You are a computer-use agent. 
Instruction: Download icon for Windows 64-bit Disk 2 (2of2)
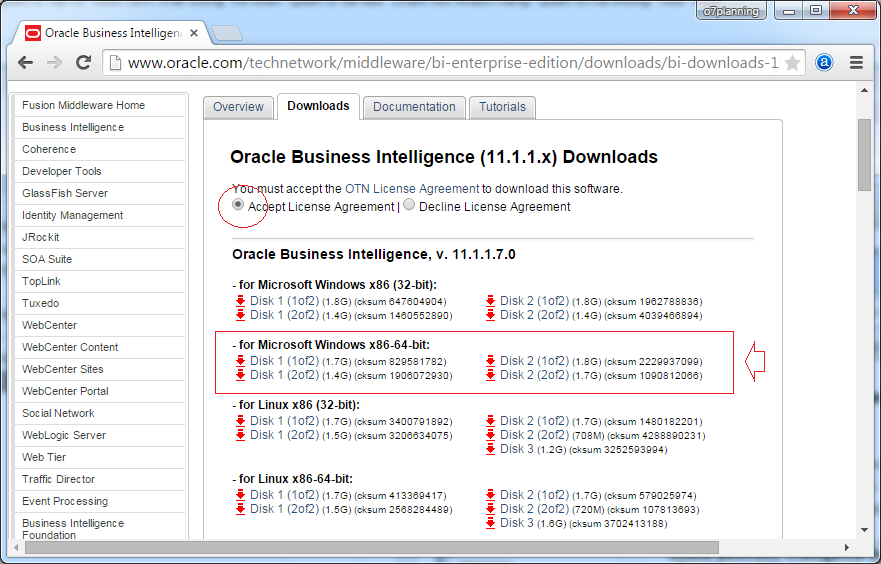coord(491,375)
